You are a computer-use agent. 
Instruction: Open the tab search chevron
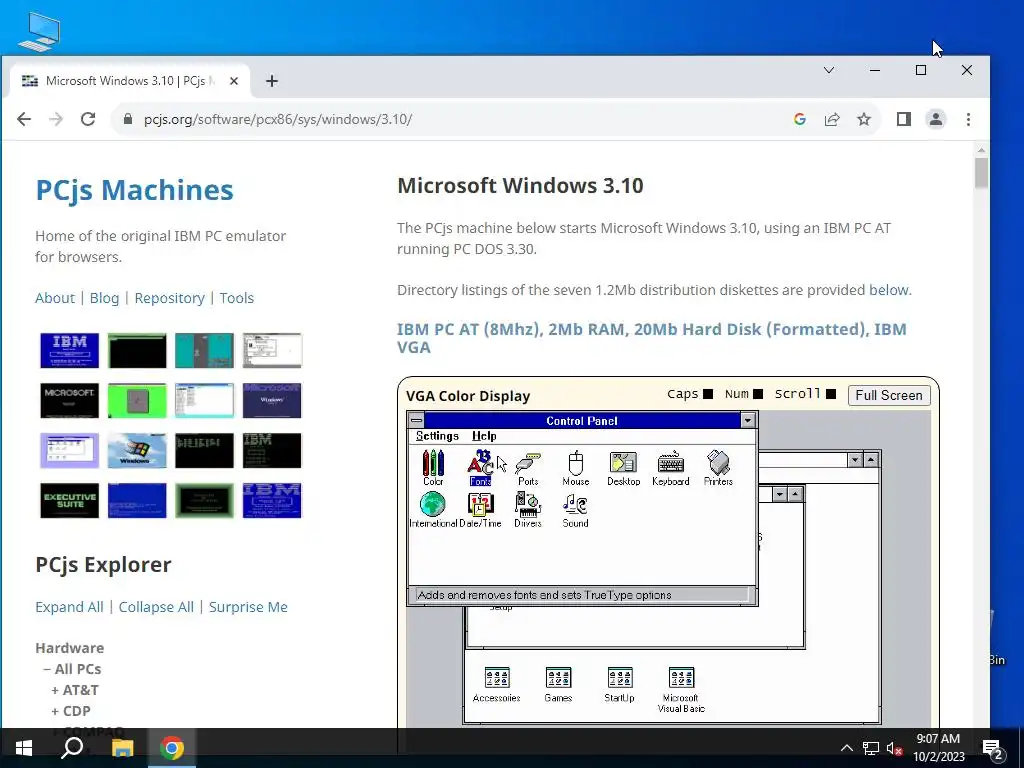point(829,70)
